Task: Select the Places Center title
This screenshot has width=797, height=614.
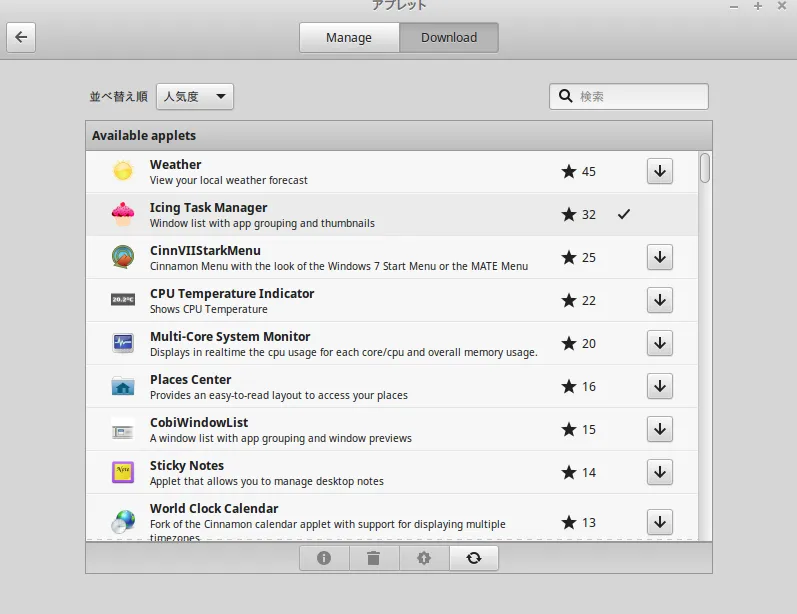Action: coord(191,380)
